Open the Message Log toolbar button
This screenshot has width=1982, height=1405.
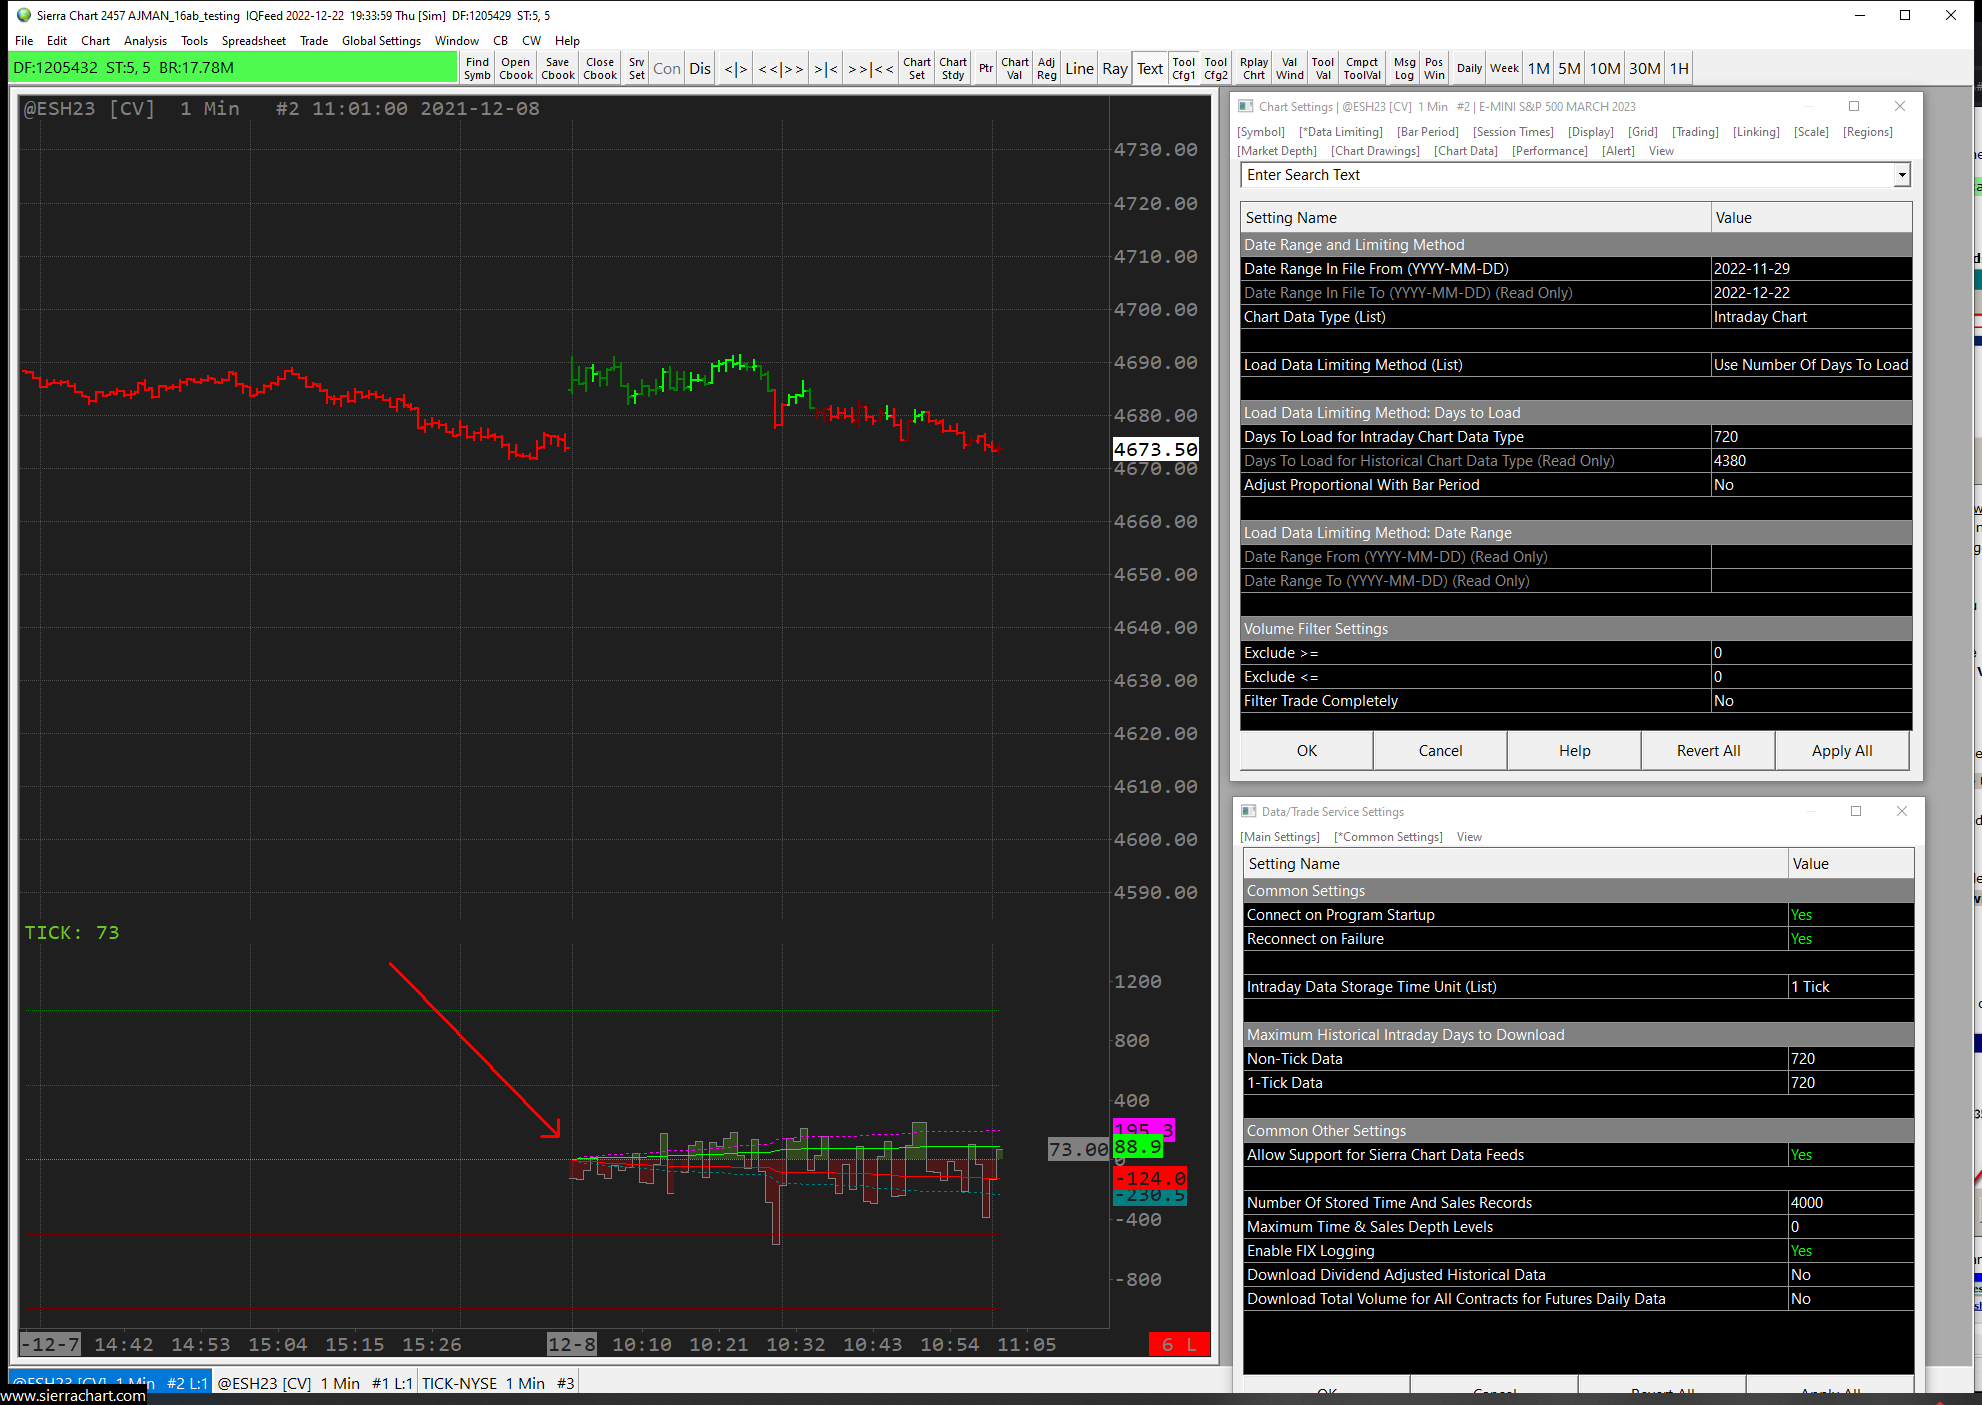[1404, 68]
